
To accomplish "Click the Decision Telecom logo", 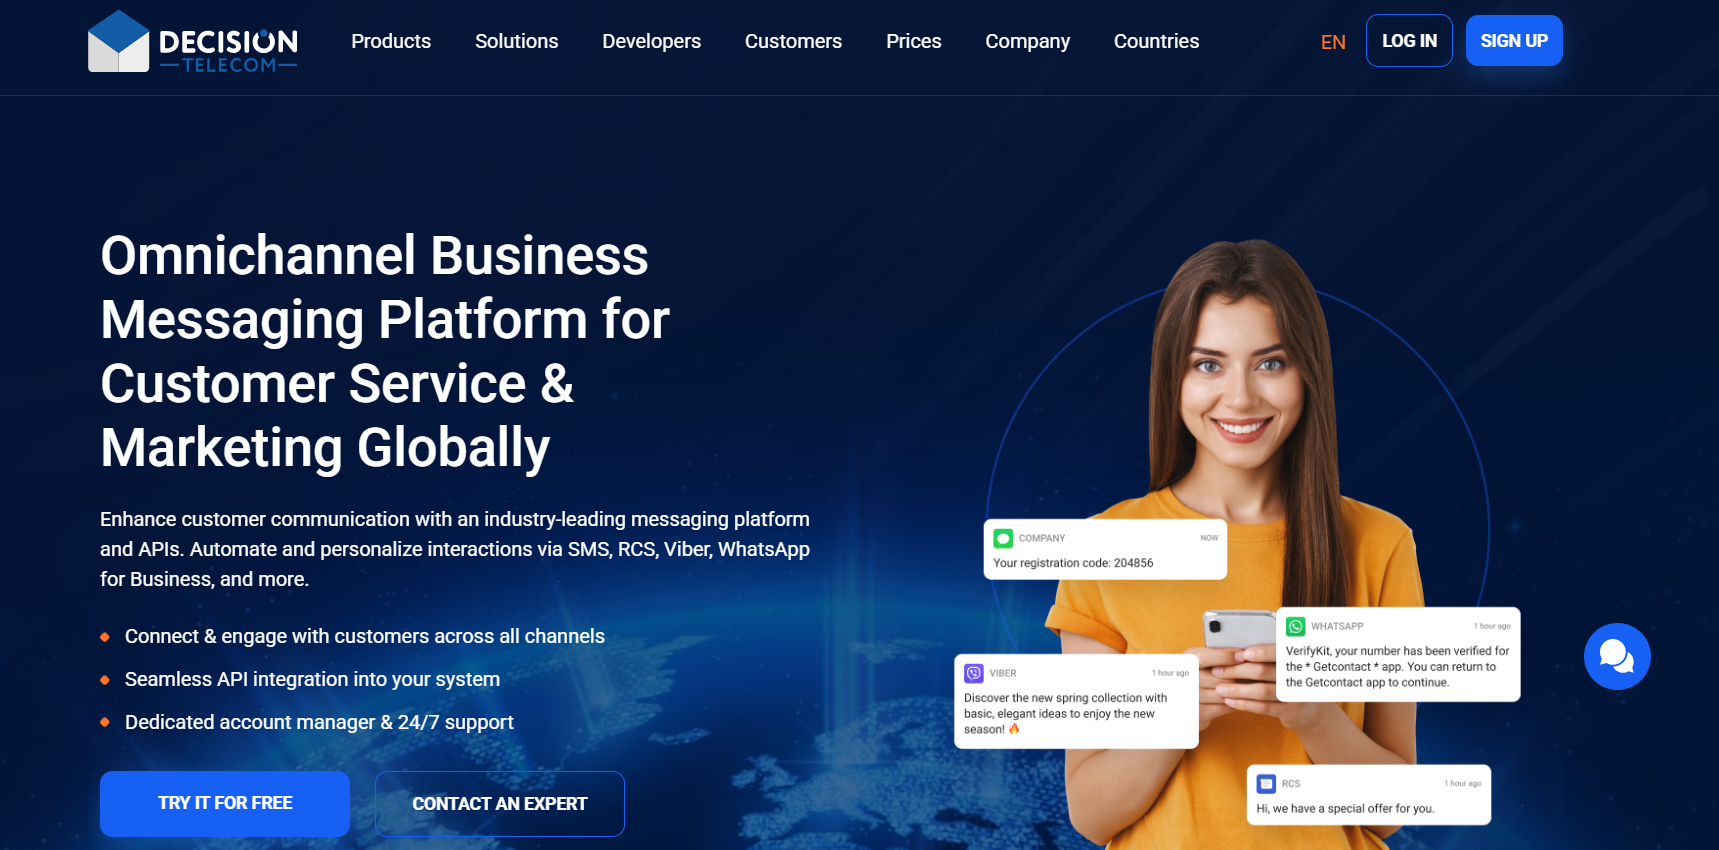I will (193, 41).
